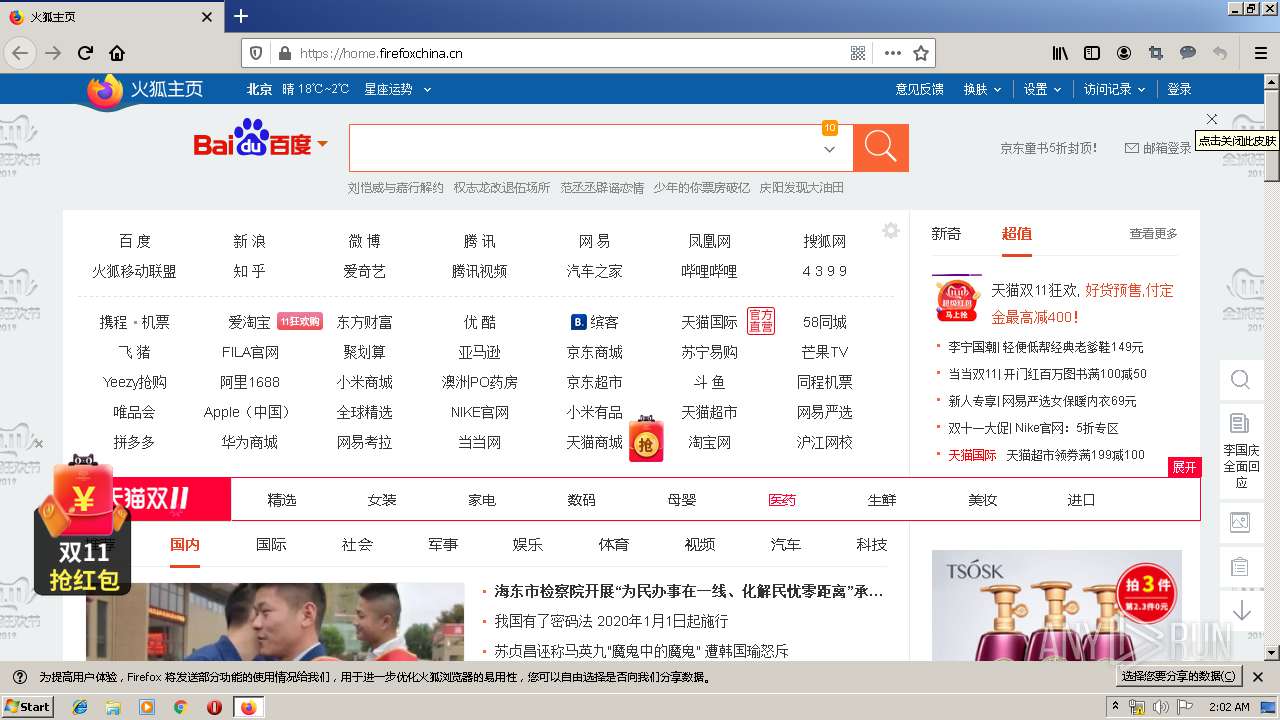
Task: Dismiss the data sharing notification bar
Action: [1258, 677]
